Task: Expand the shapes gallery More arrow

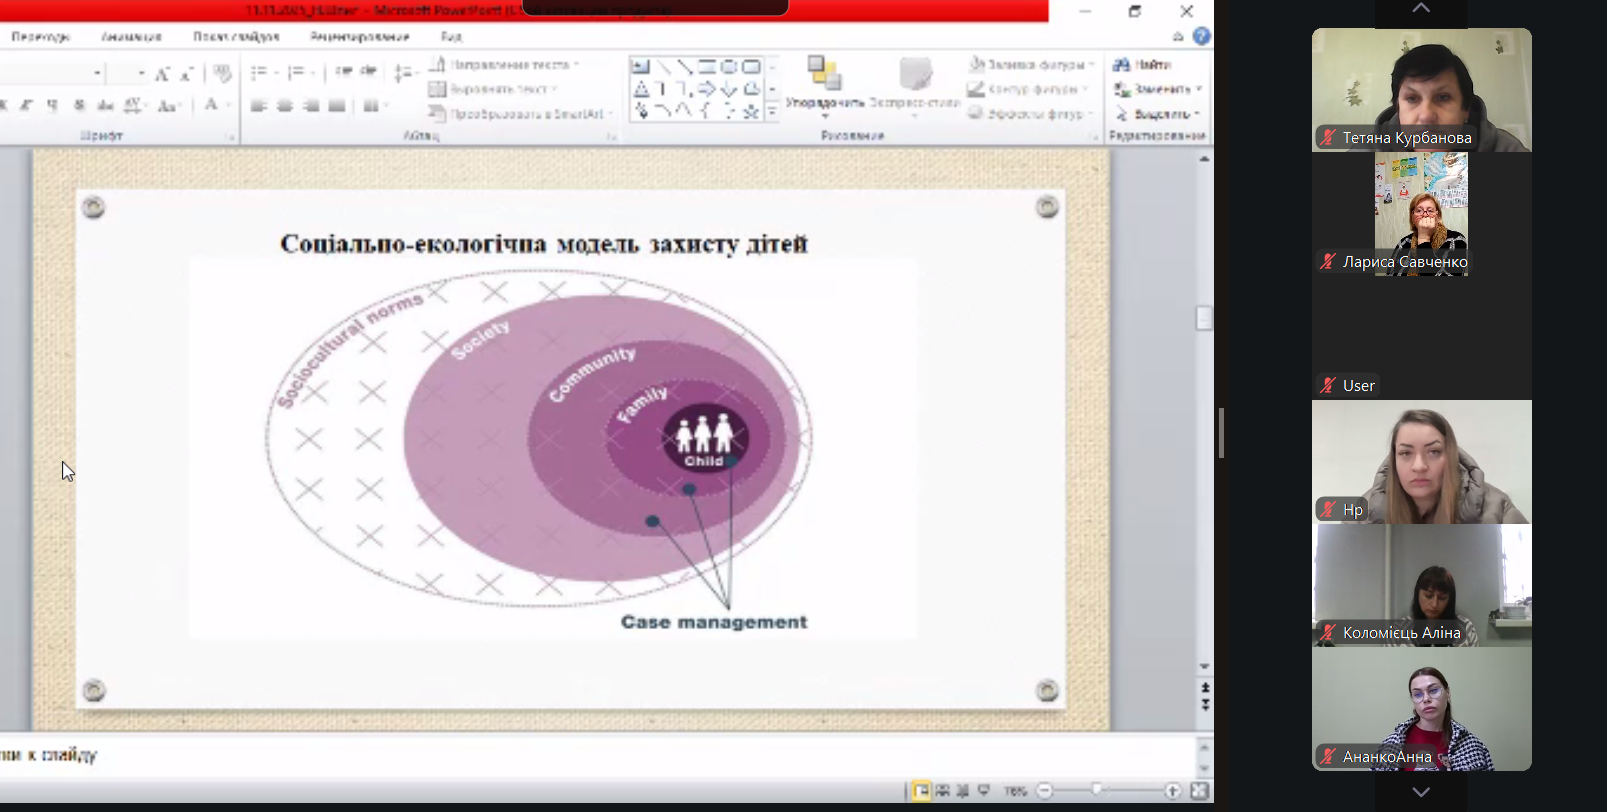Action: point(772,112)
